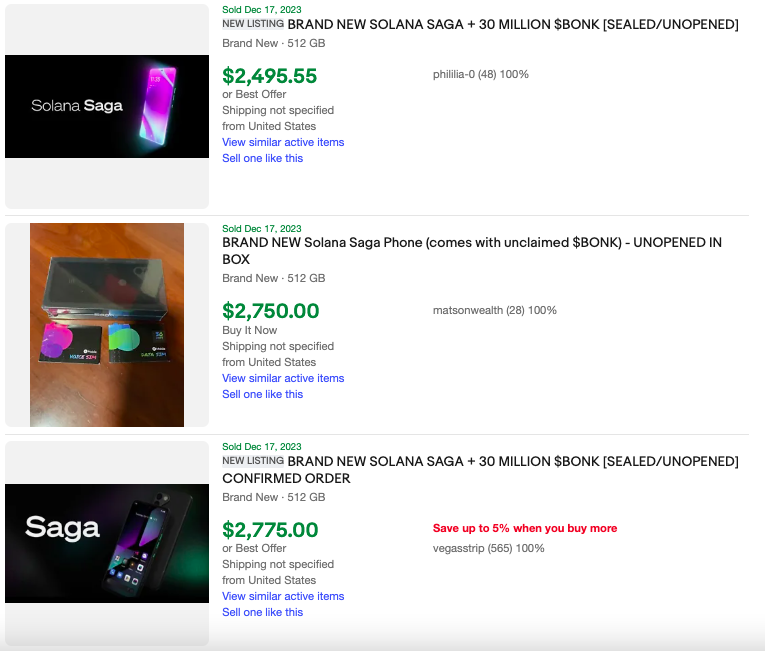Open the pink Solana Saga phone thumbnail

pyautogui.click(x=107, y=106)
